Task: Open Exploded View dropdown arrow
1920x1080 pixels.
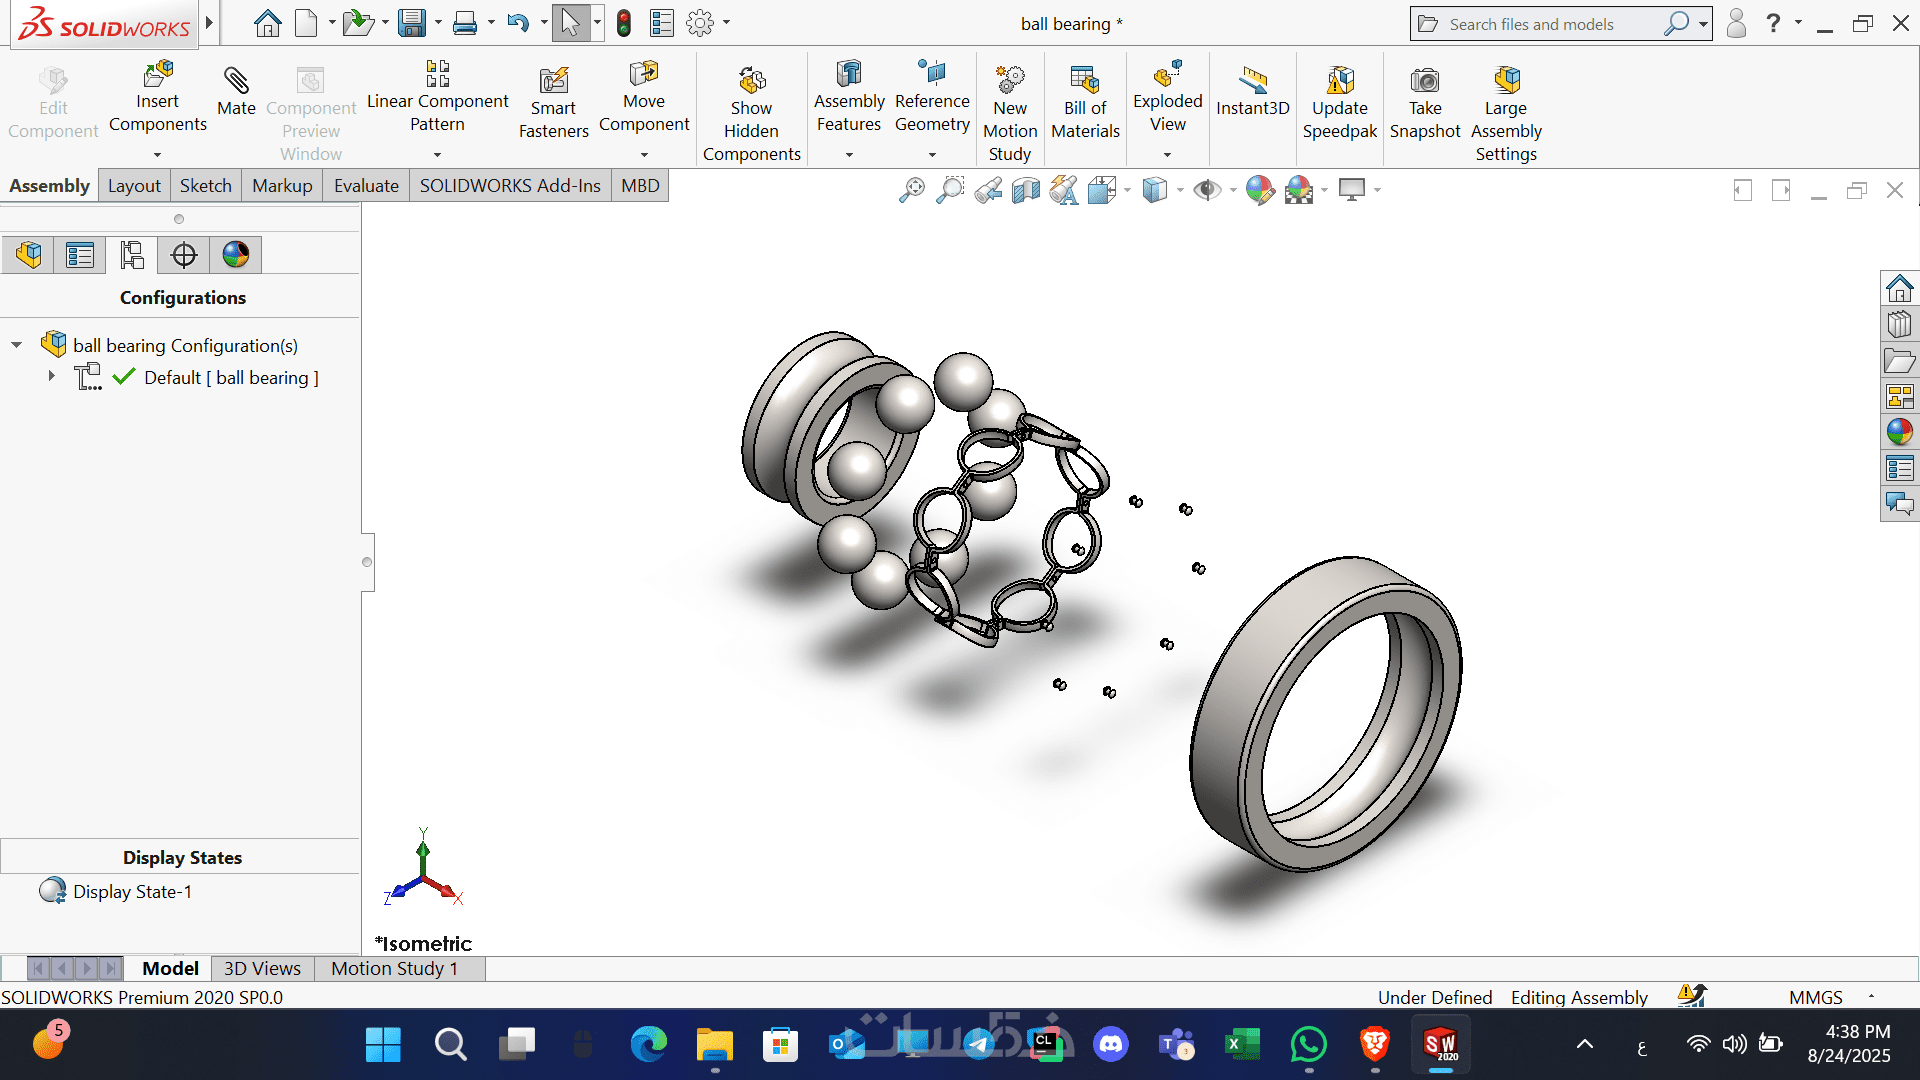Action: tap(1167, 155)
